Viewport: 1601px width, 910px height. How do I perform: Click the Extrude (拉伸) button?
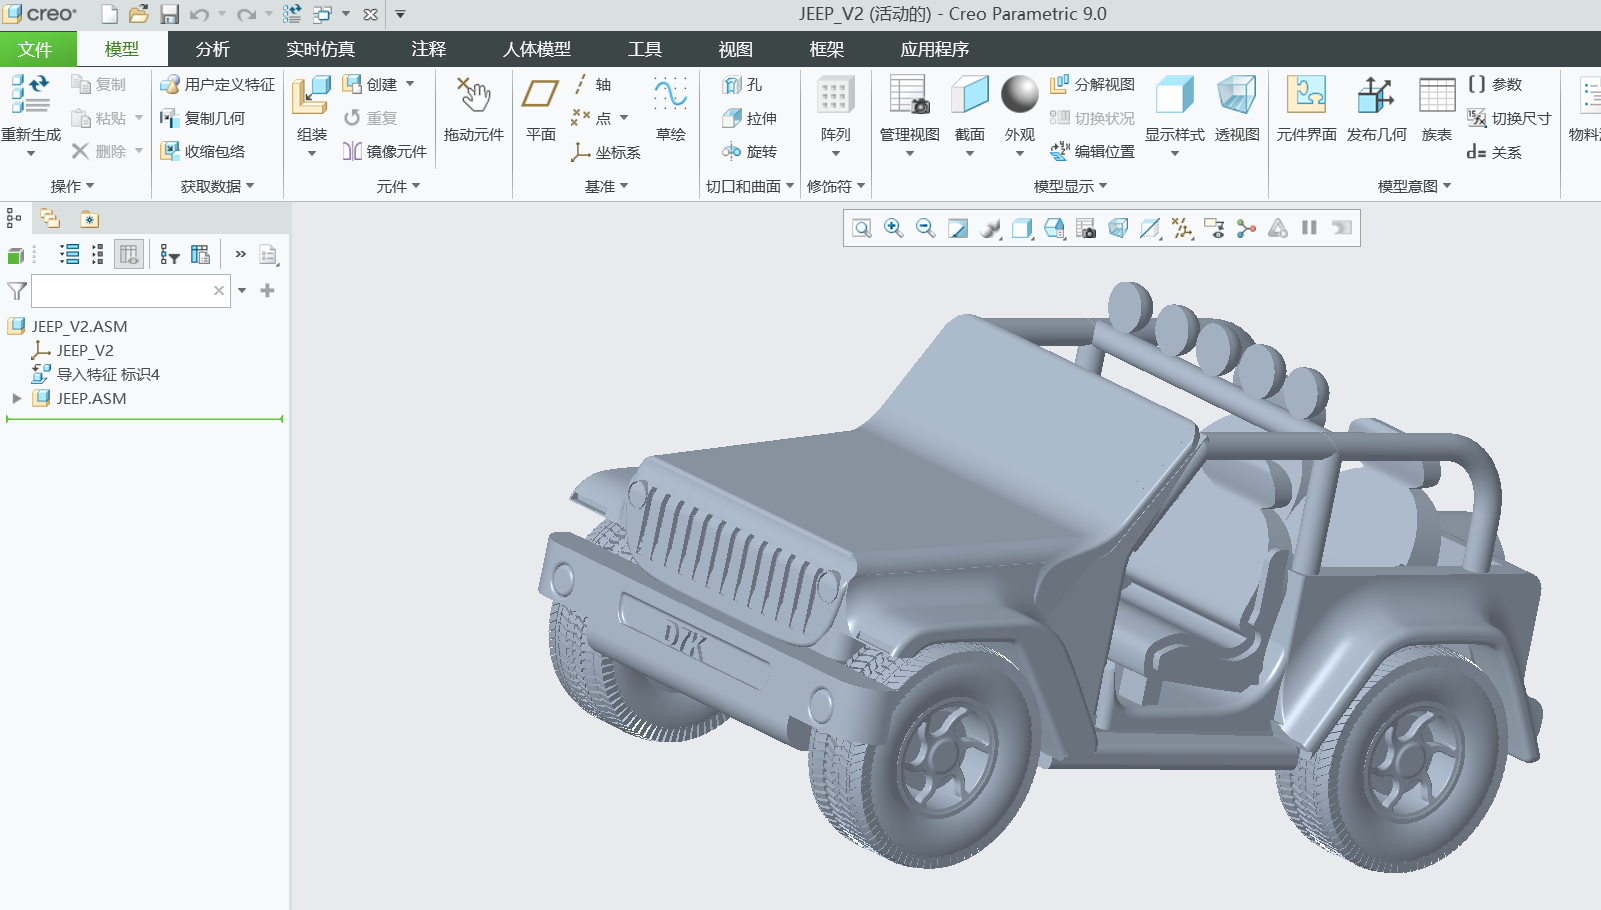point(749,118)
